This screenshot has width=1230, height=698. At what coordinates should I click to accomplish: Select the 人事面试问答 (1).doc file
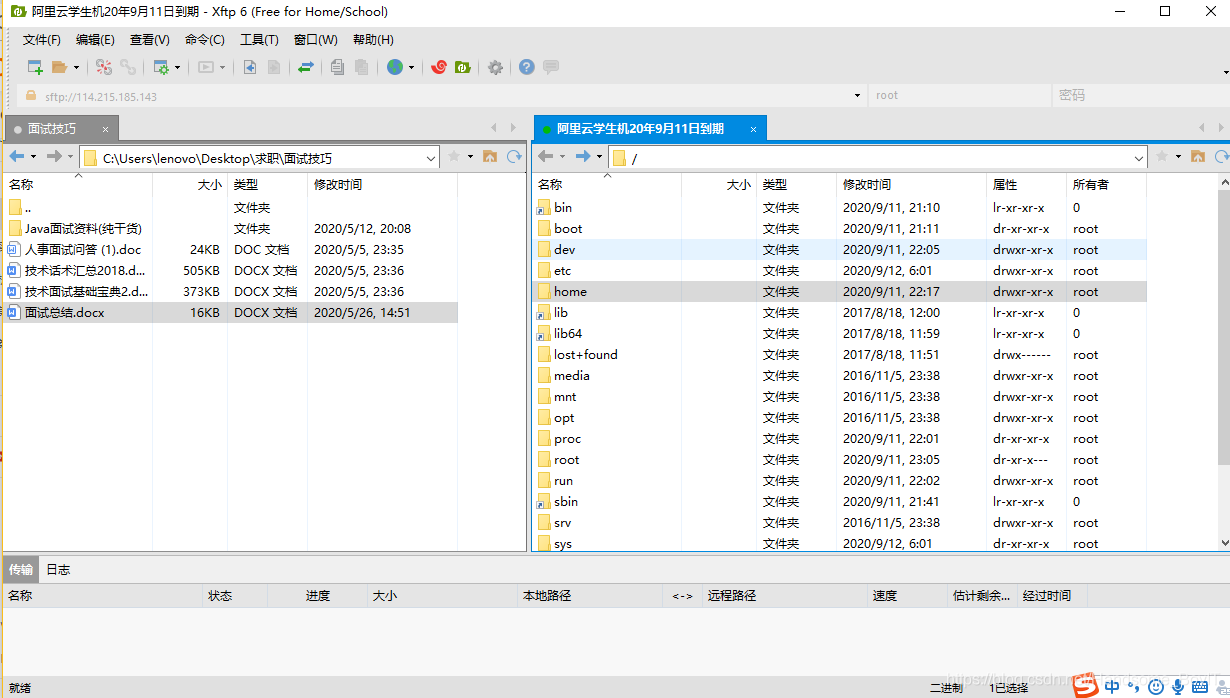(x=230, y=250)
